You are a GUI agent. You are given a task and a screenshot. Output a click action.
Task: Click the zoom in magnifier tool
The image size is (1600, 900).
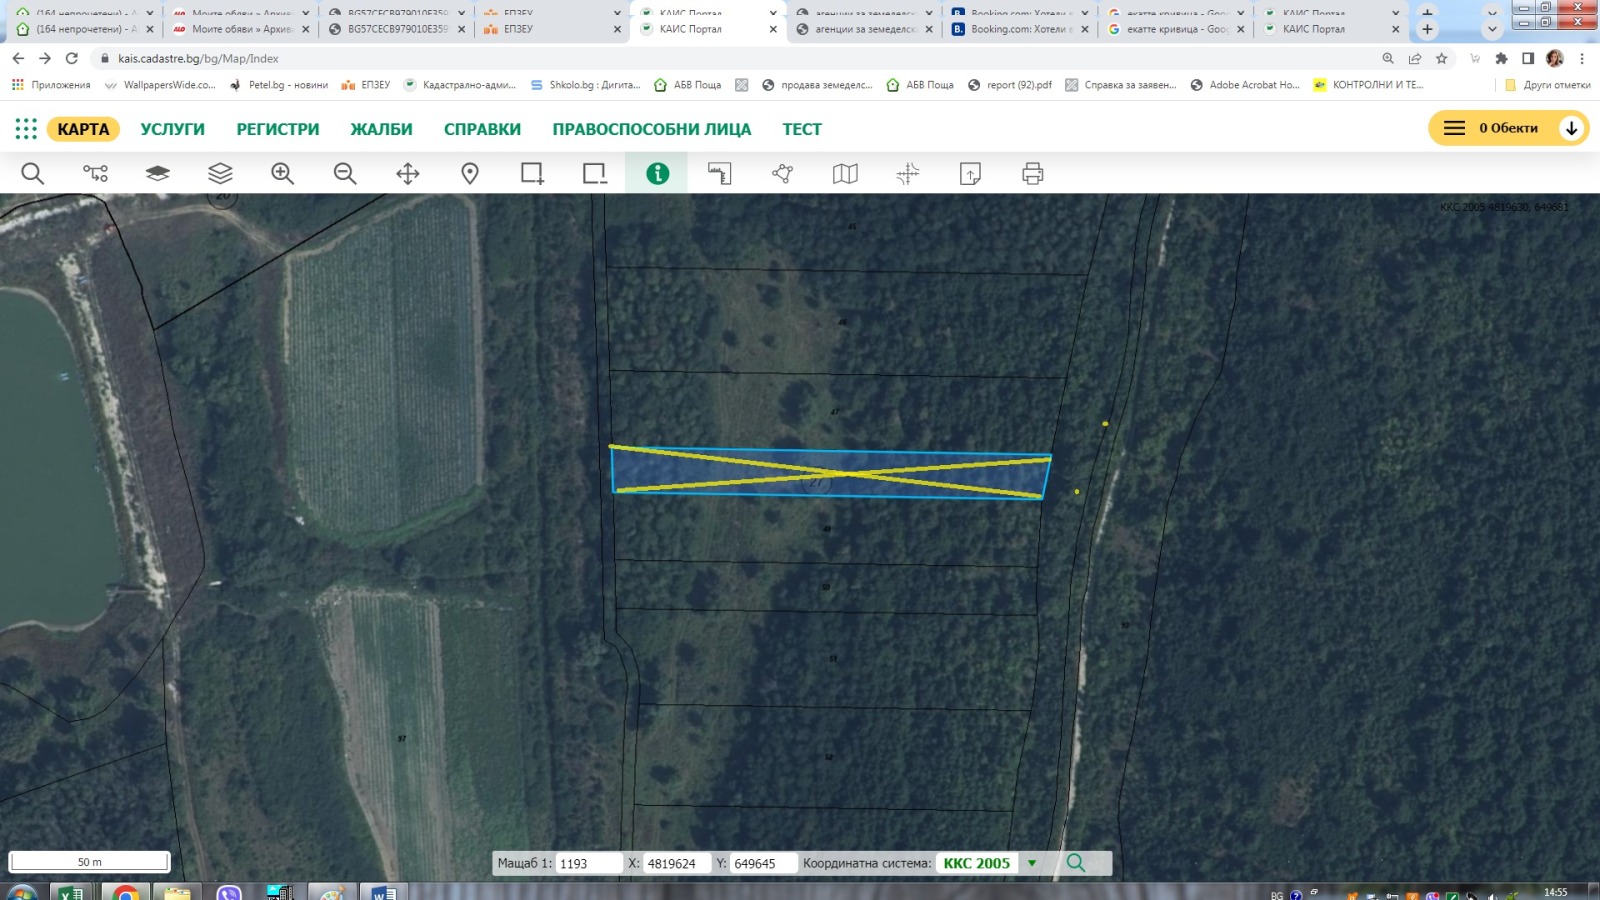[x=282, y=174]
